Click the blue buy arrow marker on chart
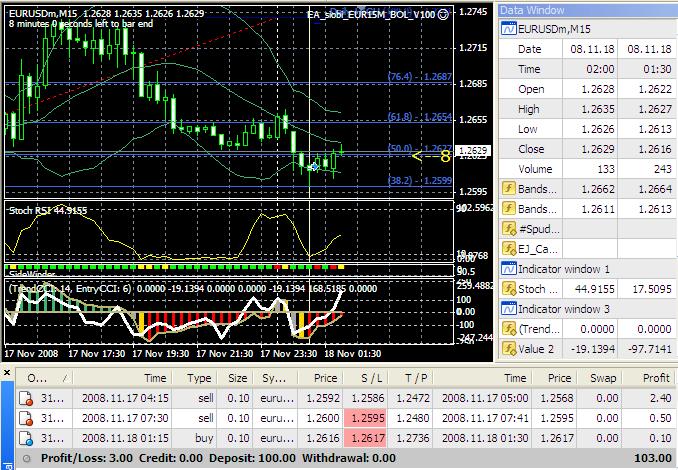The height and width of the screenshot is (470, 678). [x=314, y=166]
